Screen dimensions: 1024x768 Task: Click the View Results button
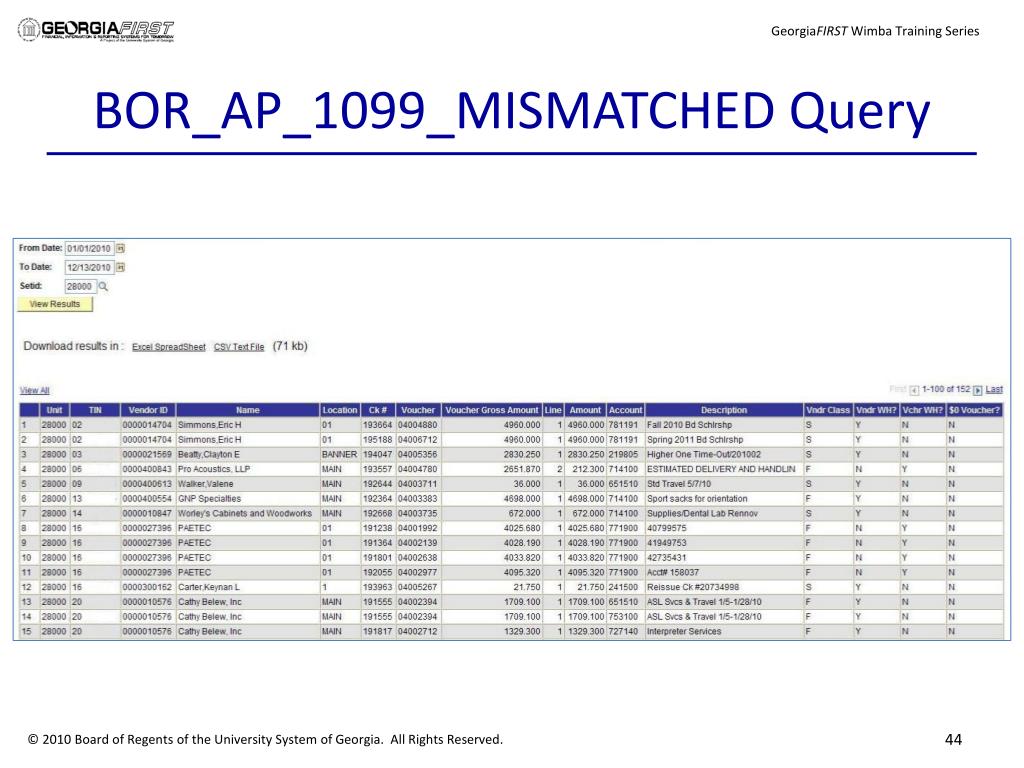55,304
